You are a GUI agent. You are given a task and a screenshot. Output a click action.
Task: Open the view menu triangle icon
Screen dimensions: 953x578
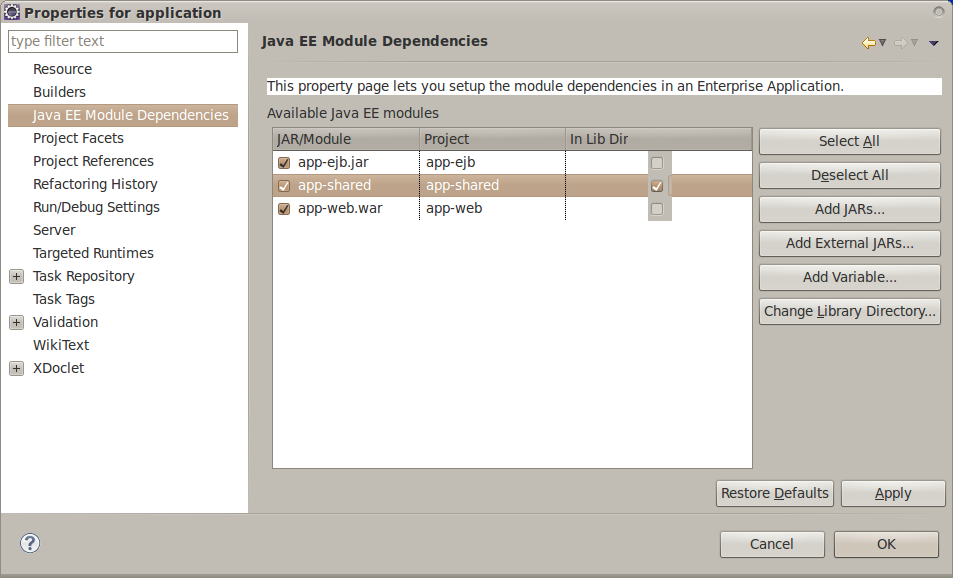[934, 43]
